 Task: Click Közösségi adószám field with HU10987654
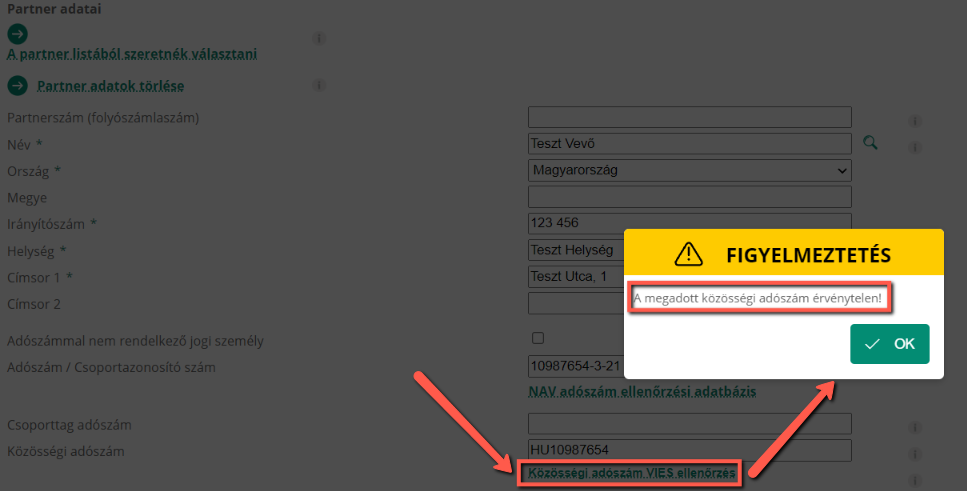[689, 450]
